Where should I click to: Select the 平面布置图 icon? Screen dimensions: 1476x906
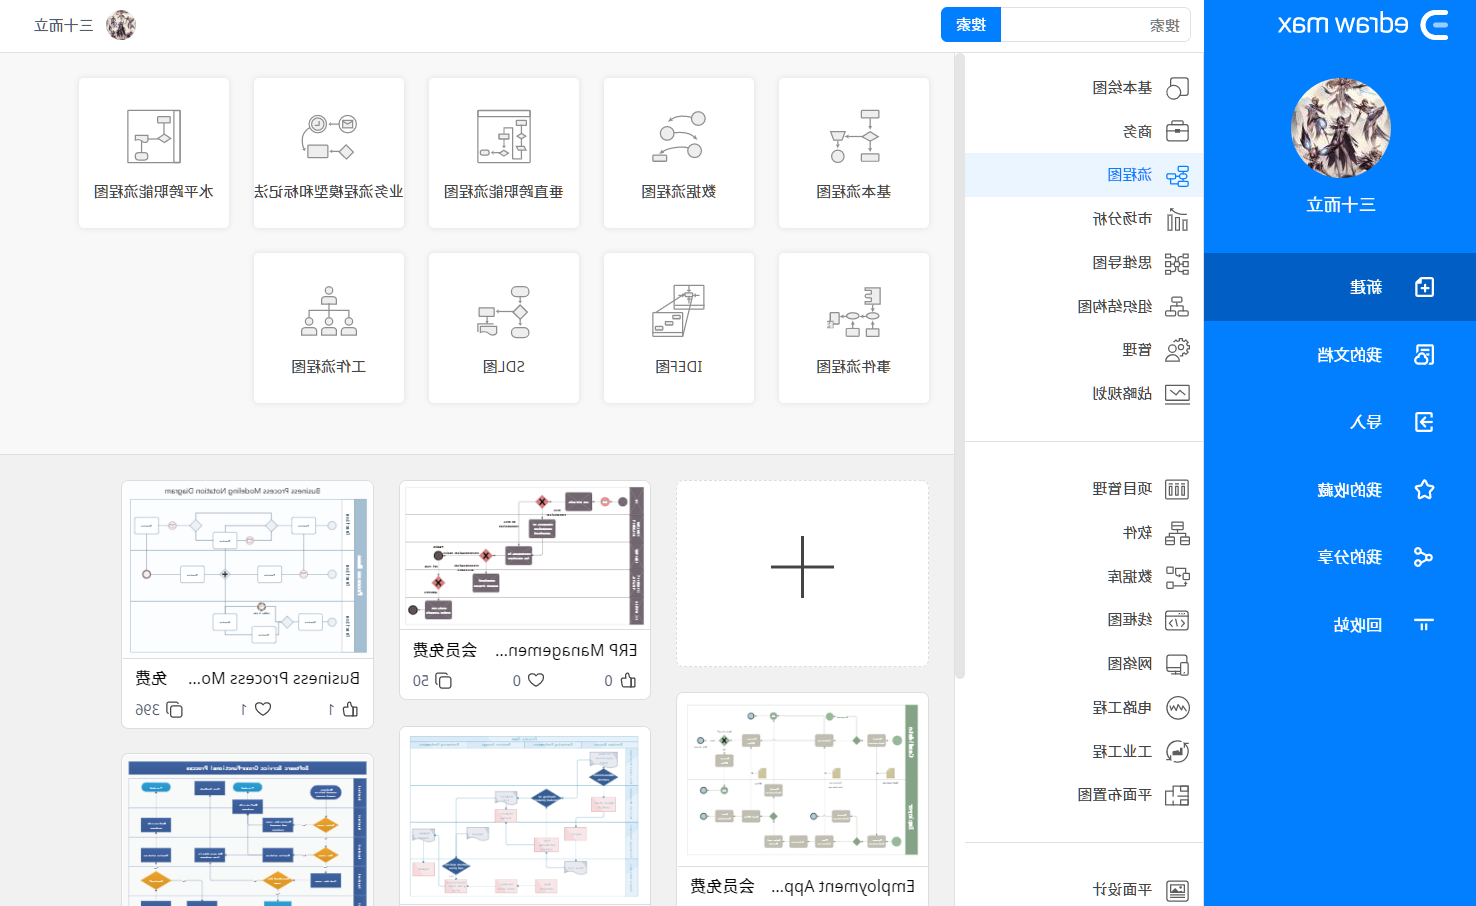[x=1177, y=795]
